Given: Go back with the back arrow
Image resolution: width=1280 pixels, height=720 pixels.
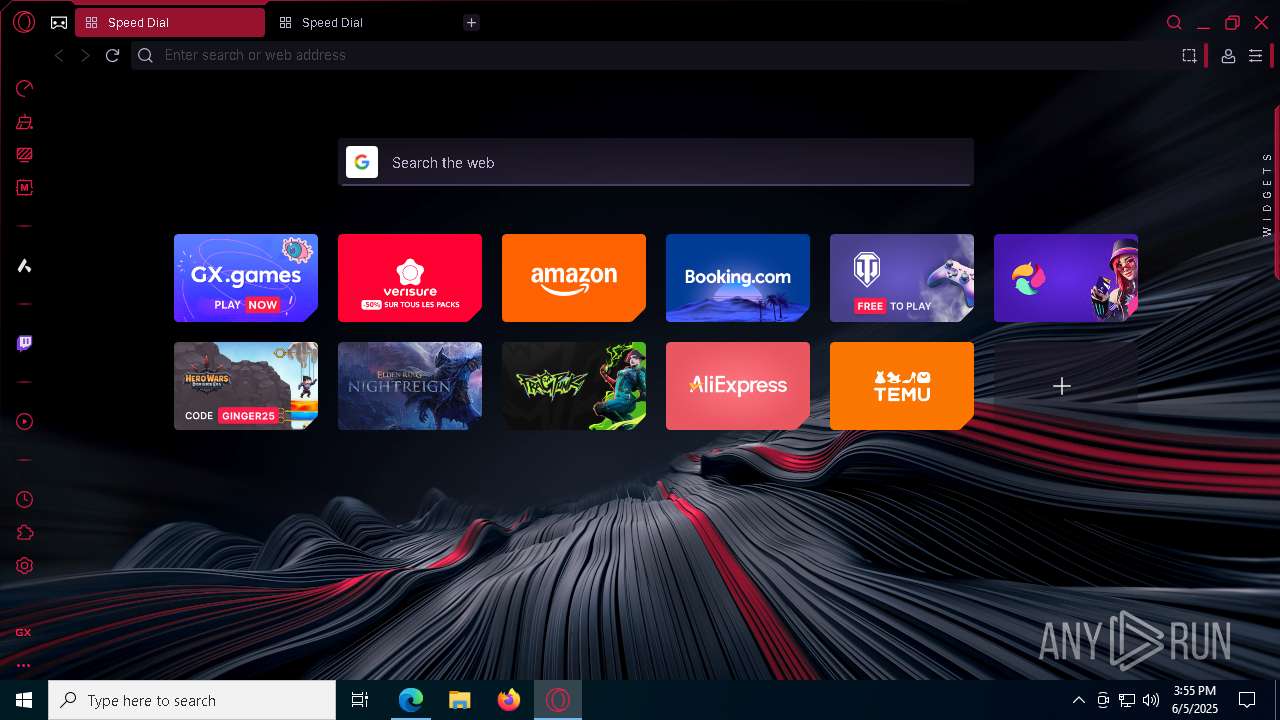Looking at the screenshot, I should pos(59,56).
